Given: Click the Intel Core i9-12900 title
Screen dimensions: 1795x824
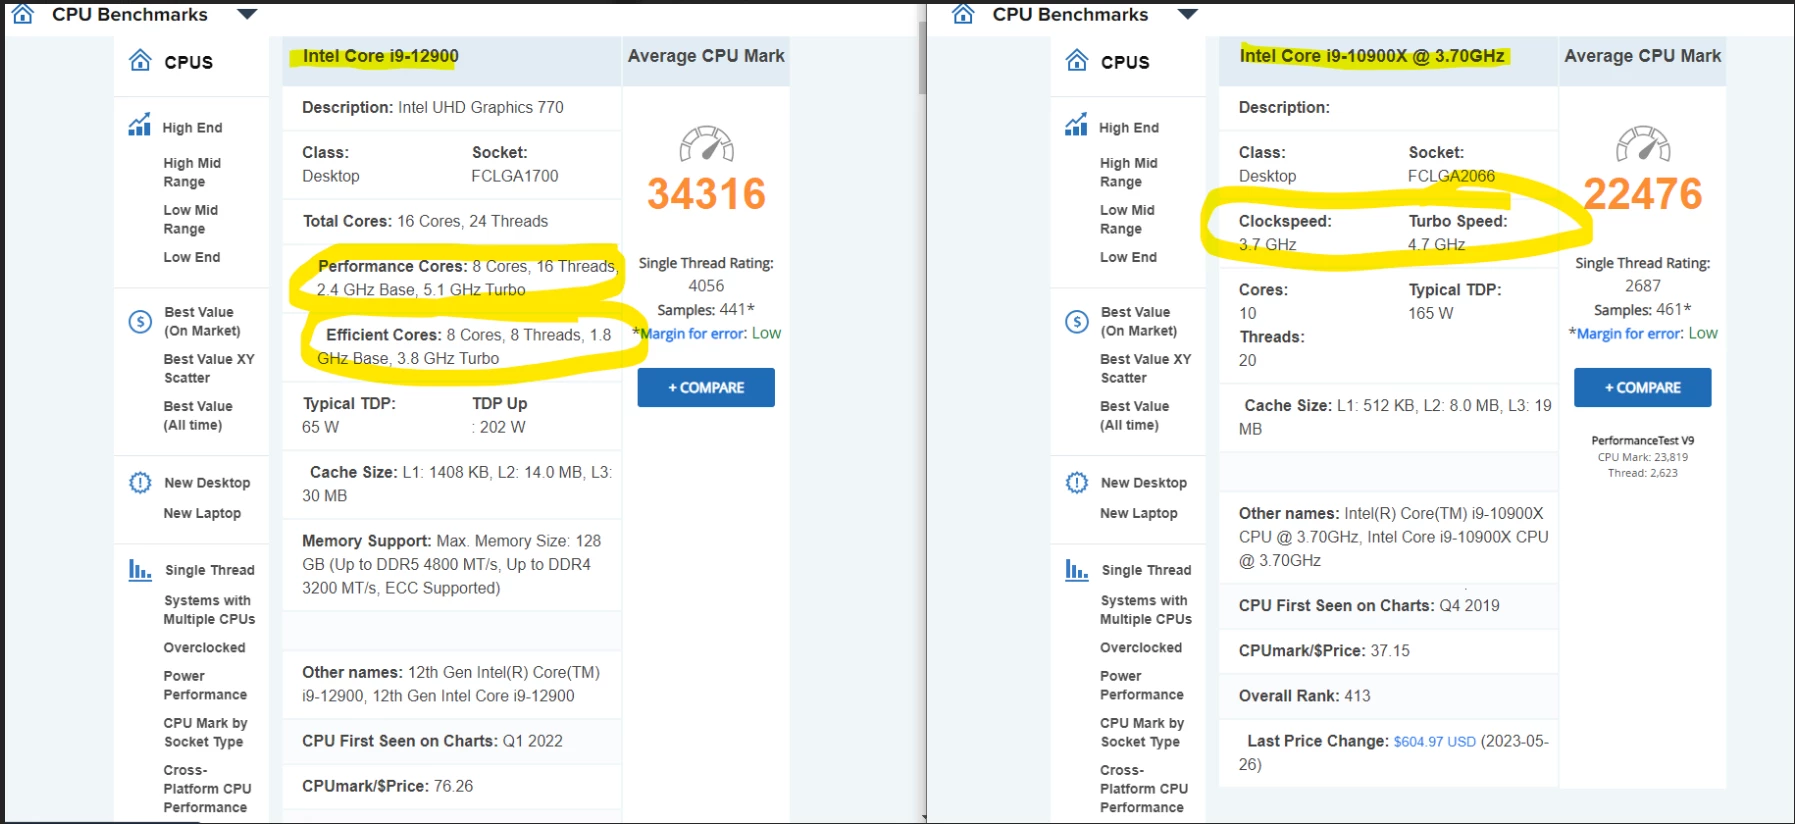Looking at the screenshot, I should [381, 56].
